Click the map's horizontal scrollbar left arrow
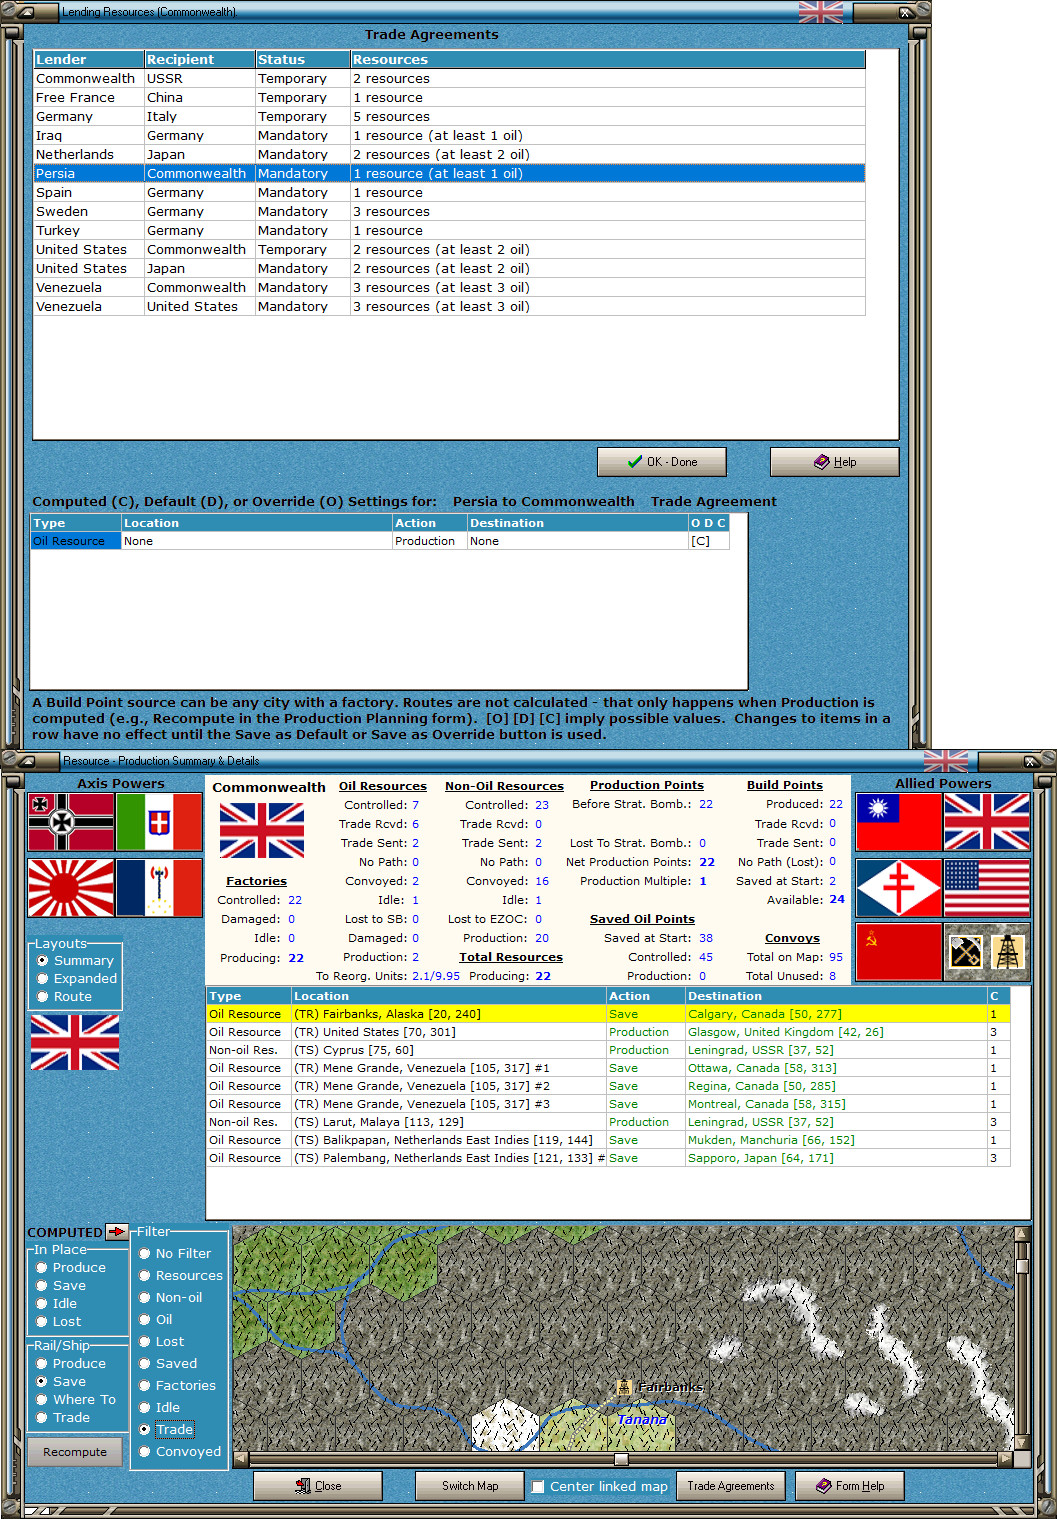The width and height of the screenshot is (1057, 1519). coord(241,1459)
